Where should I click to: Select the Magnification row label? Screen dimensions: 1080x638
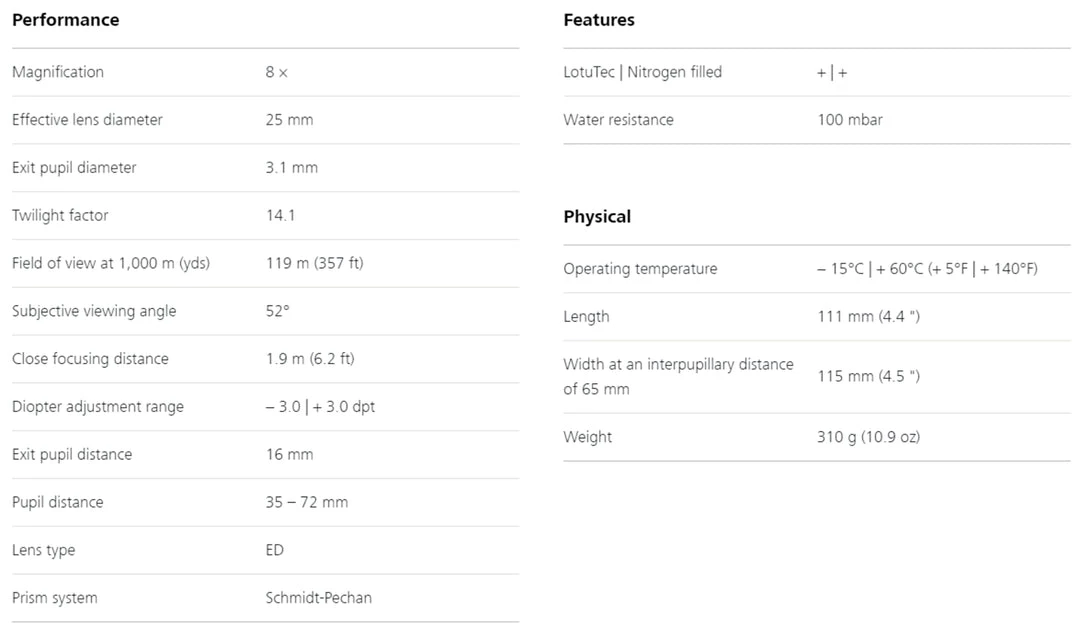coord(58,72)
